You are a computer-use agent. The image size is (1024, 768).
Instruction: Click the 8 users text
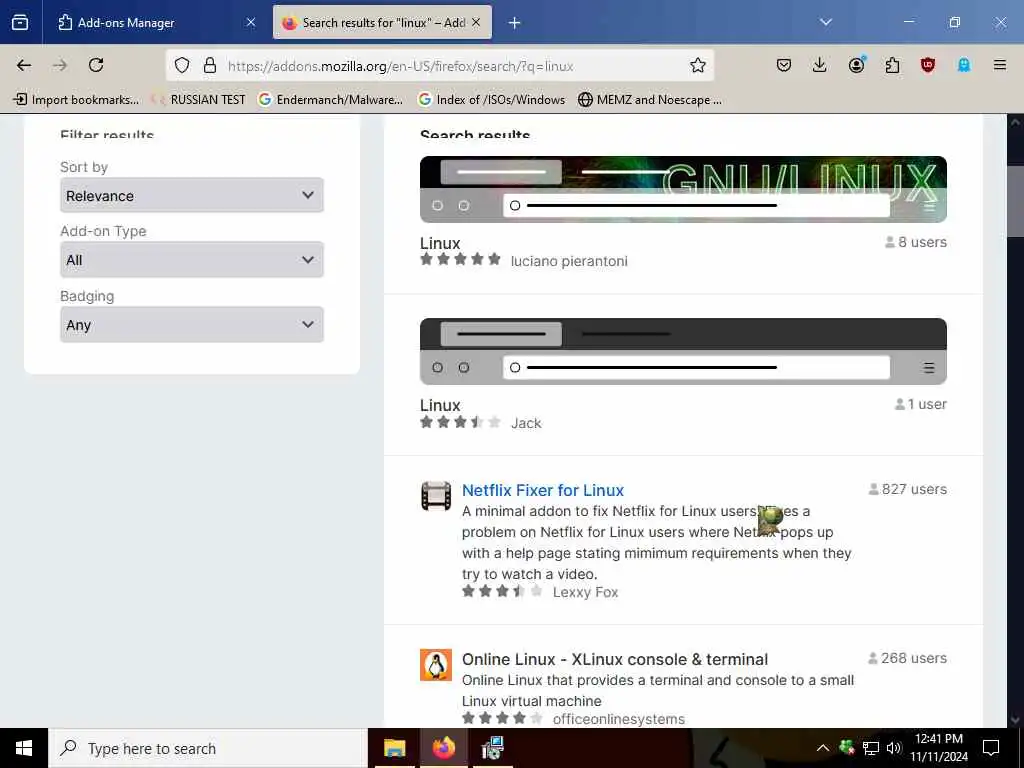922,242
